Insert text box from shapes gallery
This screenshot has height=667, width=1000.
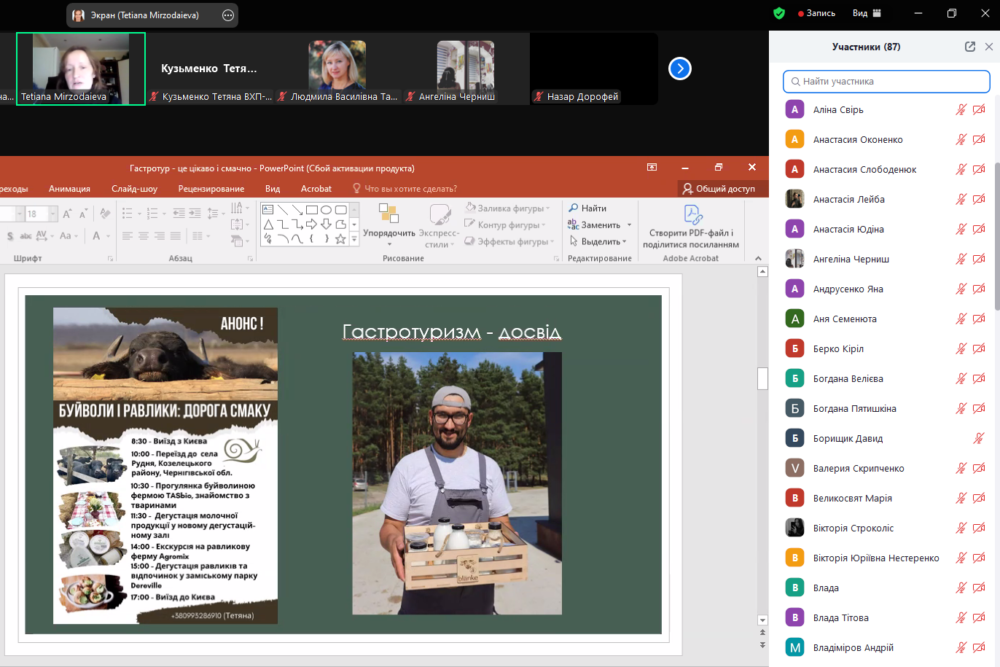click(268, 210)
